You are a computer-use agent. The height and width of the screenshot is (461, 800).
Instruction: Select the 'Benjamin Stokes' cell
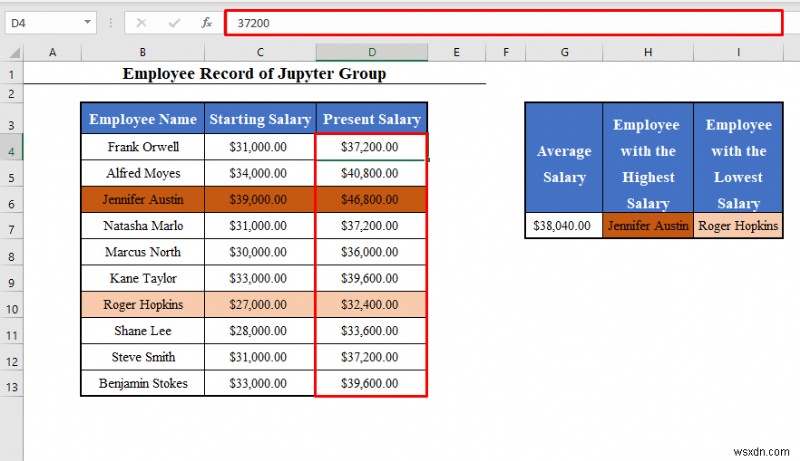pyautogui.click(x=143, y=383)
